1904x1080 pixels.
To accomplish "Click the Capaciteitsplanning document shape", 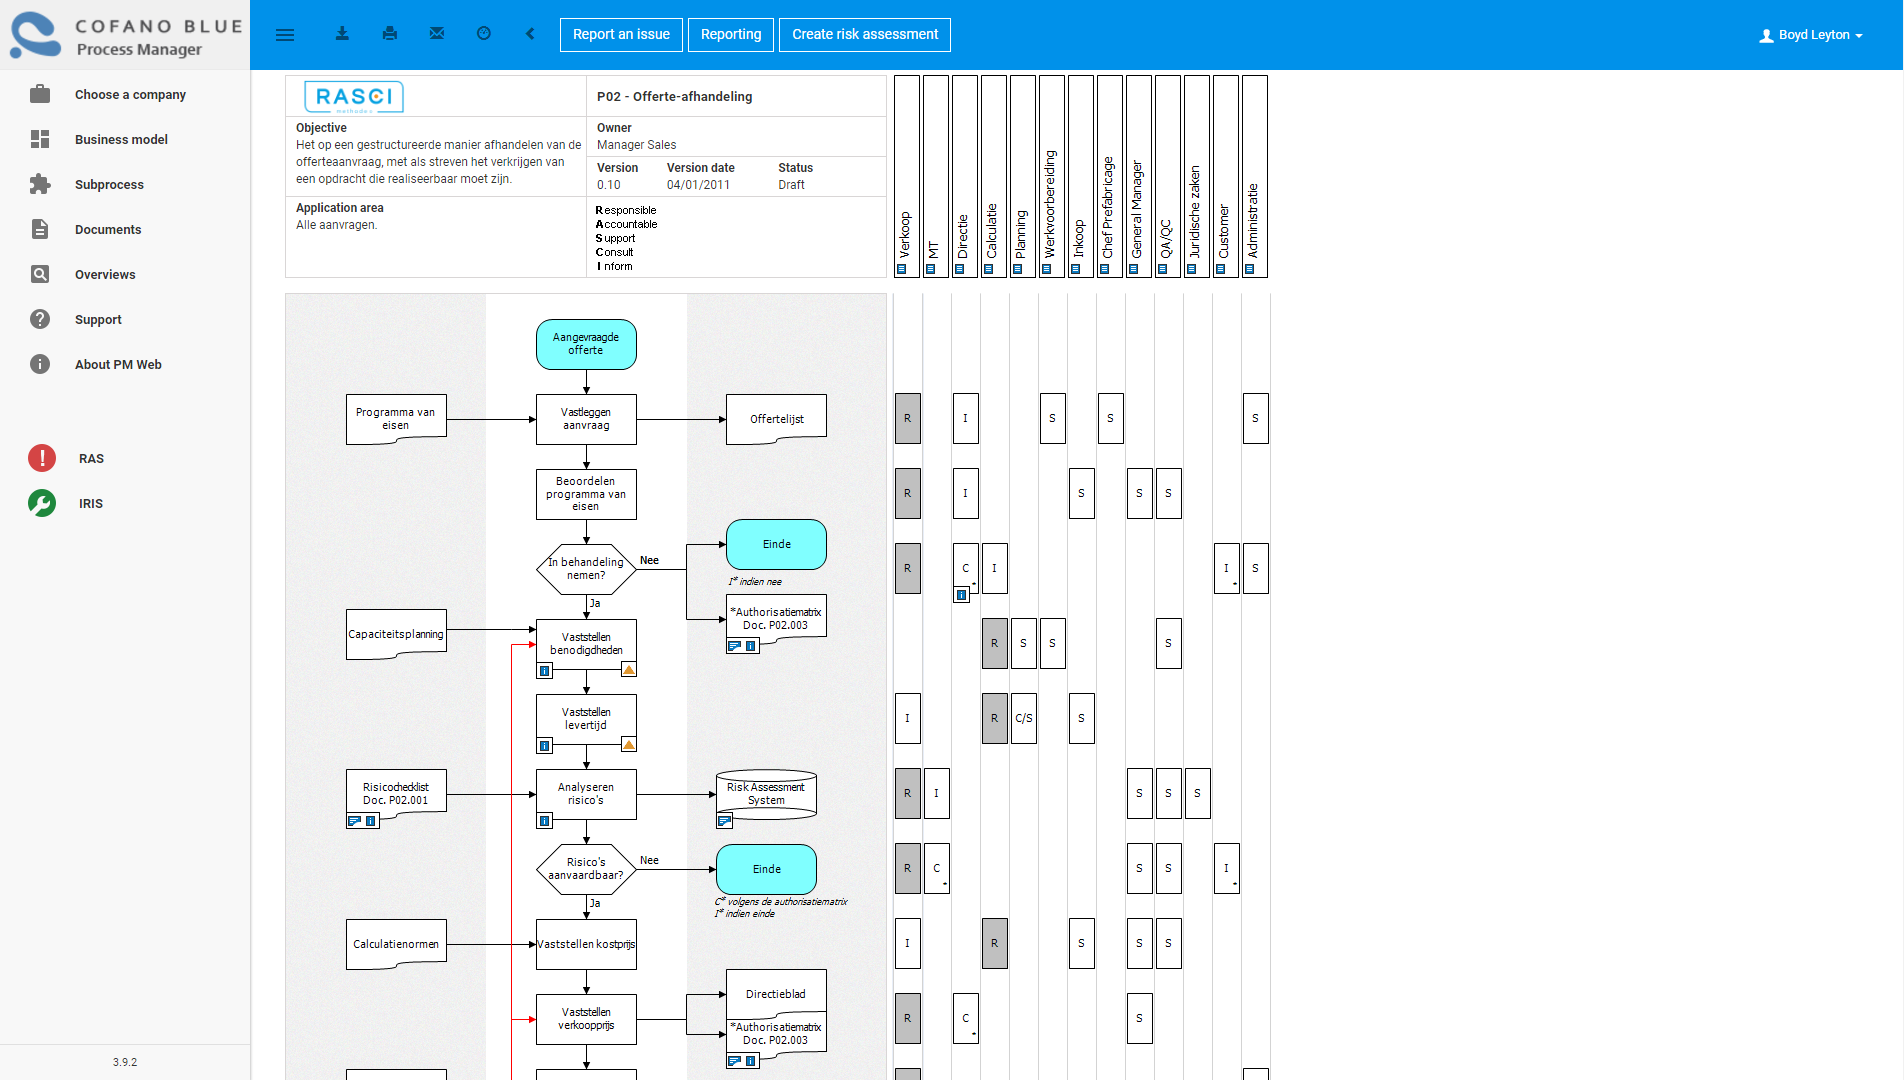I will pos(396,634).
